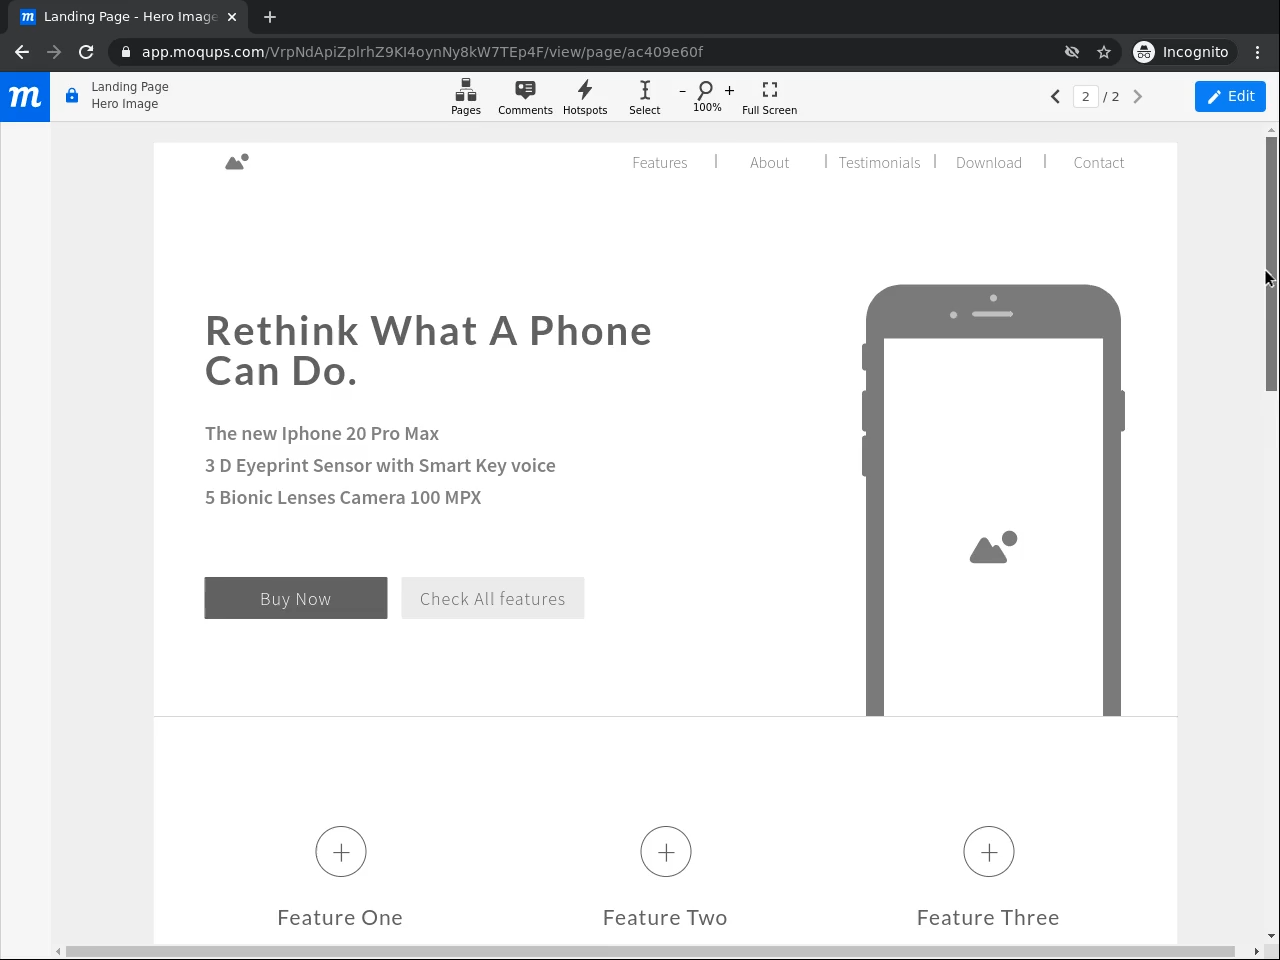
Task: Click the zoom magnifier icon
Action: (706, 91)
